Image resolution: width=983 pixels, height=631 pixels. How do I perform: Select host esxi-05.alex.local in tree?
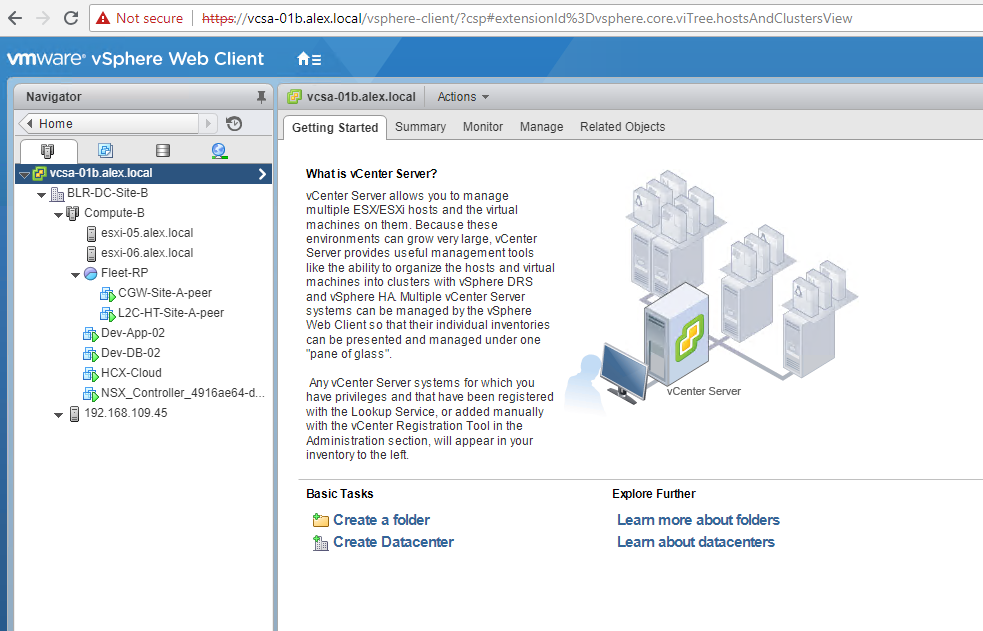[x=147, y=233]
